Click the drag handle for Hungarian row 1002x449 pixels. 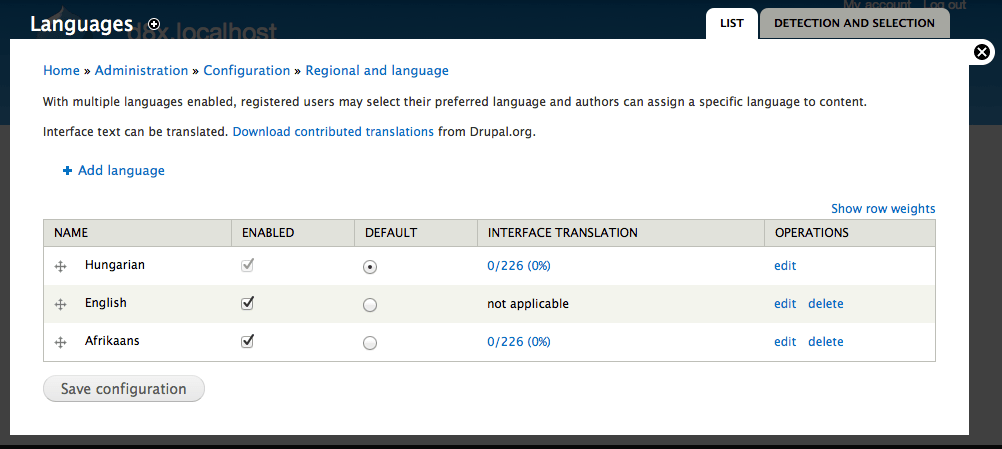click(60, 266)
